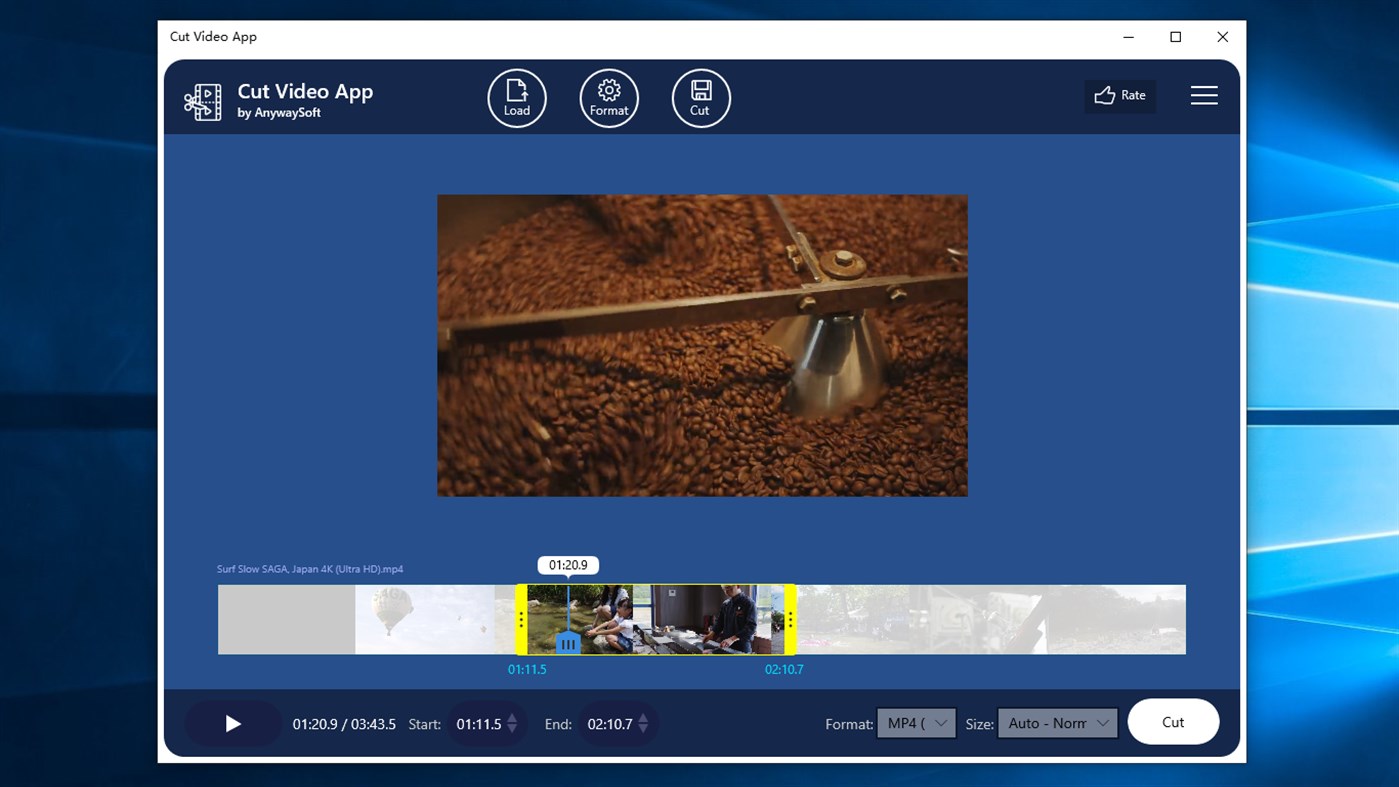1399x787 pixels.
Task: Click the filename Surf Slow SAGA, Japan 4K
Action: click(310, 568)
